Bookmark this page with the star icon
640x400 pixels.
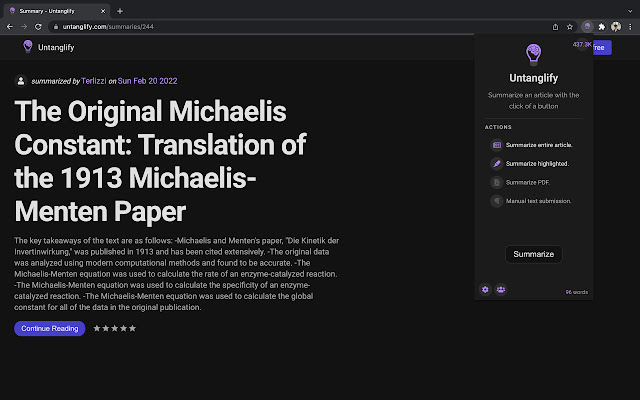(x=569, y=26)
